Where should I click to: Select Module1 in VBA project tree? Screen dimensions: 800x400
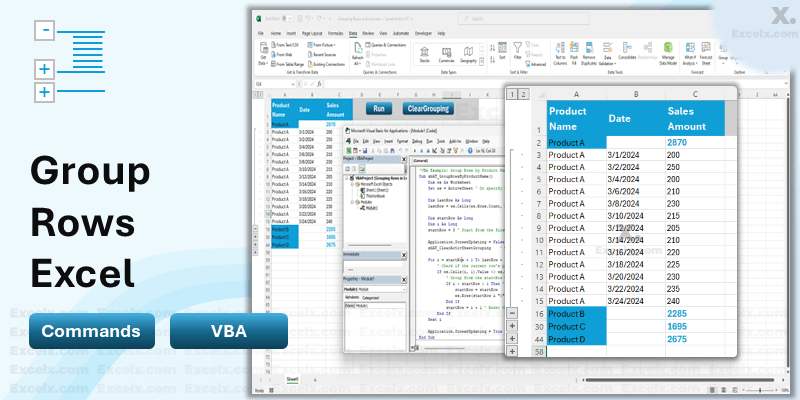click(x=371, y=208)
